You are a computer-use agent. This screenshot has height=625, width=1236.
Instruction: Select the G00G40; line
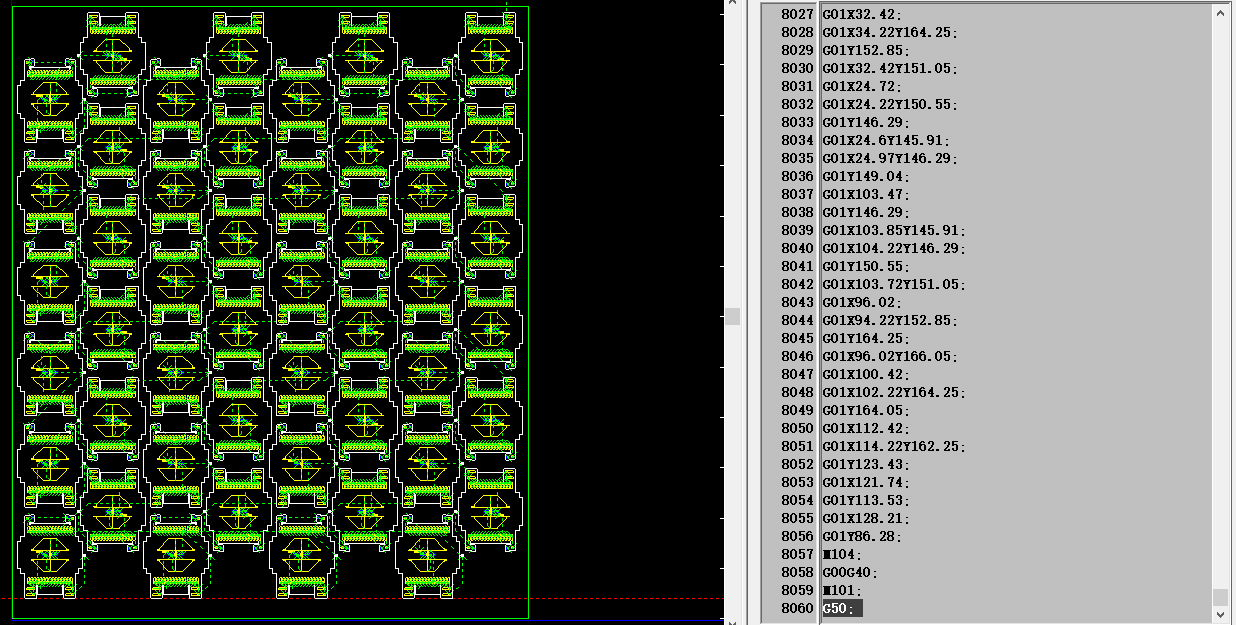point(850,573)
